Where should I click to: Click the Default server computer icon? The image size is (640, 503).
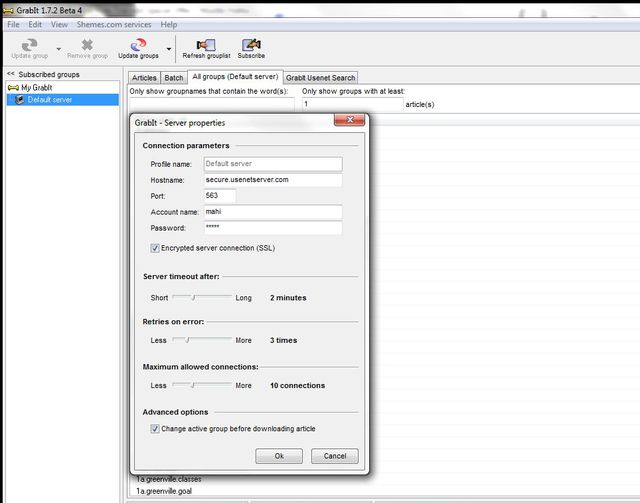click(20, 100)
